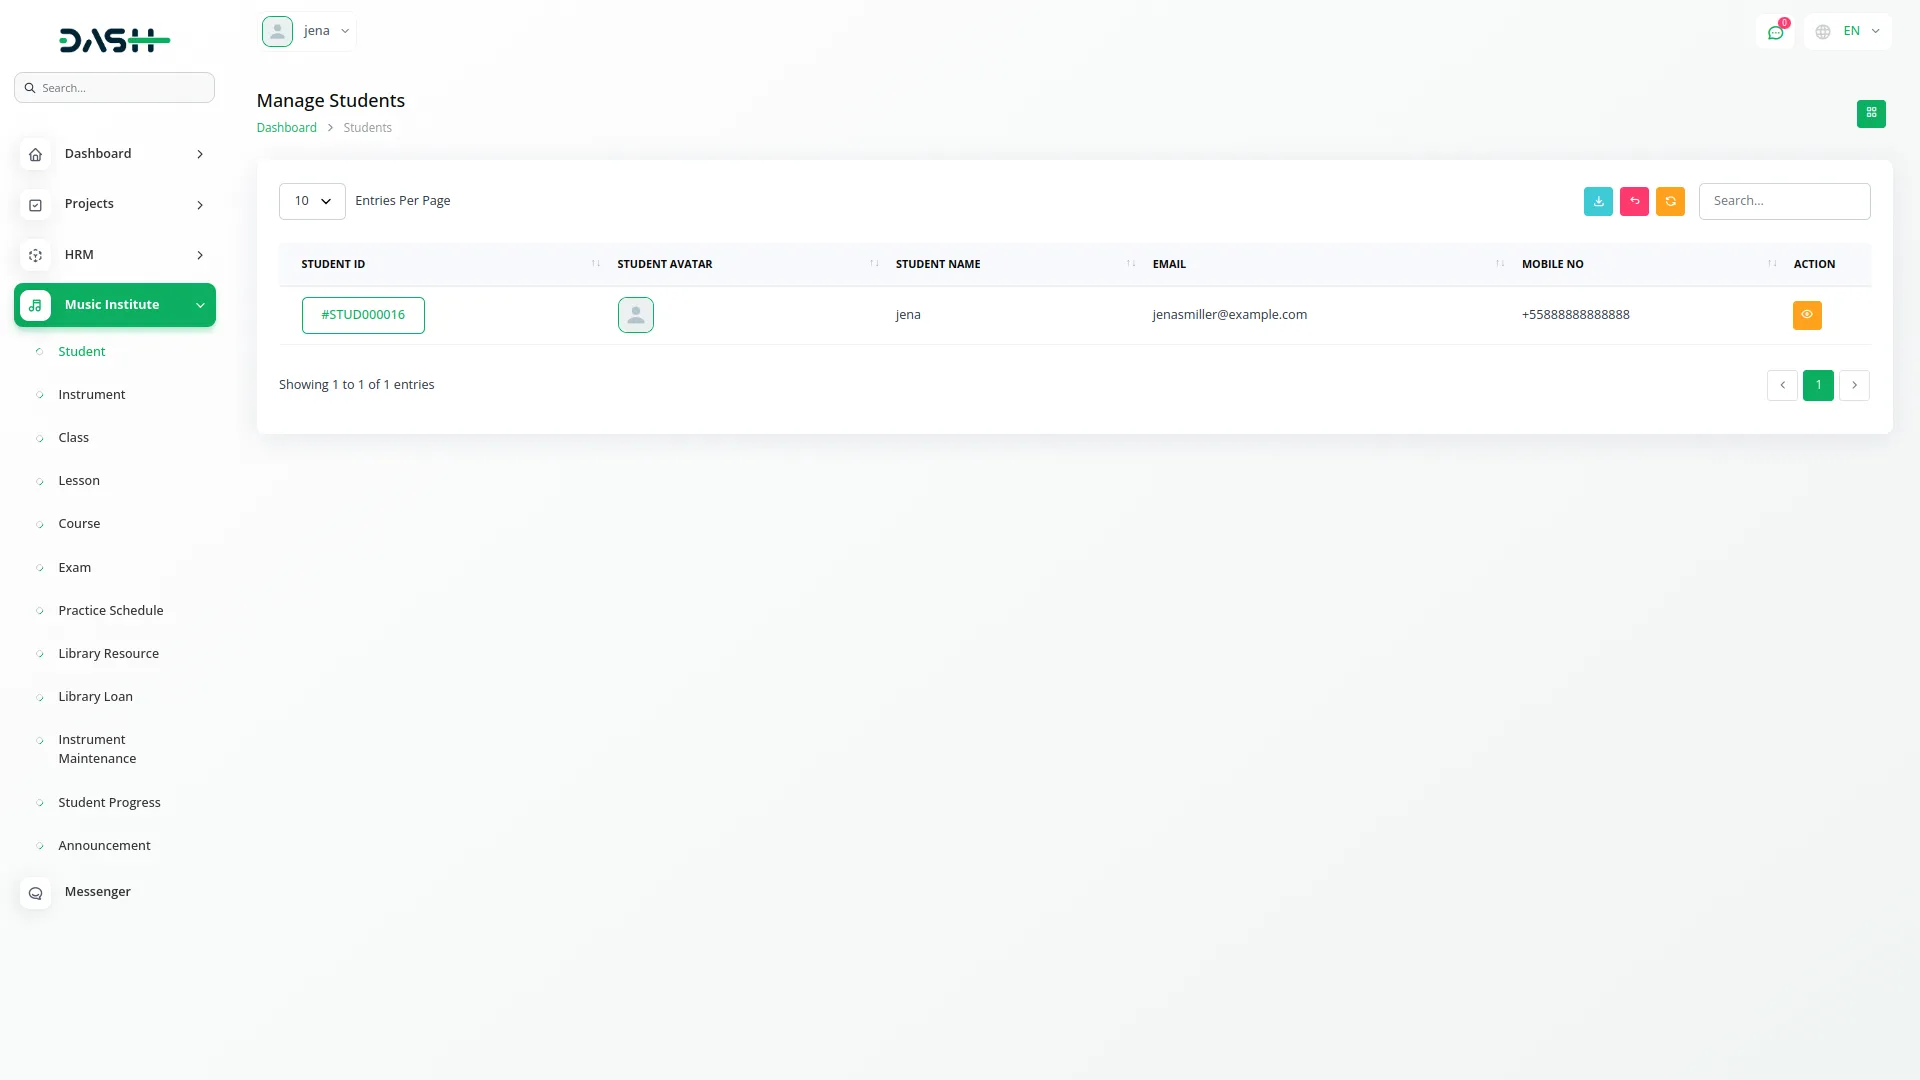Image resolution: width=1920 pixels, height=1080 pixels.
Task: Click the DASH logo
Action: [114, 40]
